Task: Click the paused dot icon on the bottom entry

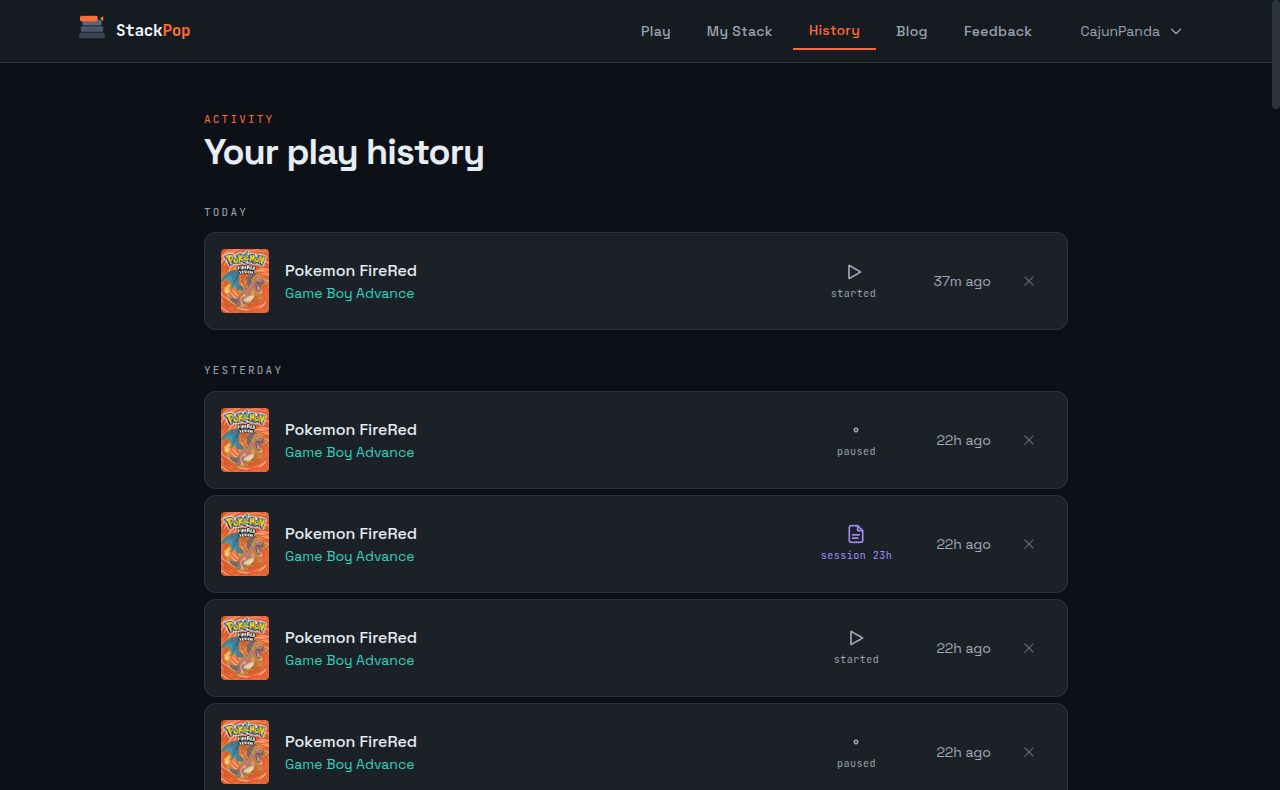Action: (x=856, y=742)
